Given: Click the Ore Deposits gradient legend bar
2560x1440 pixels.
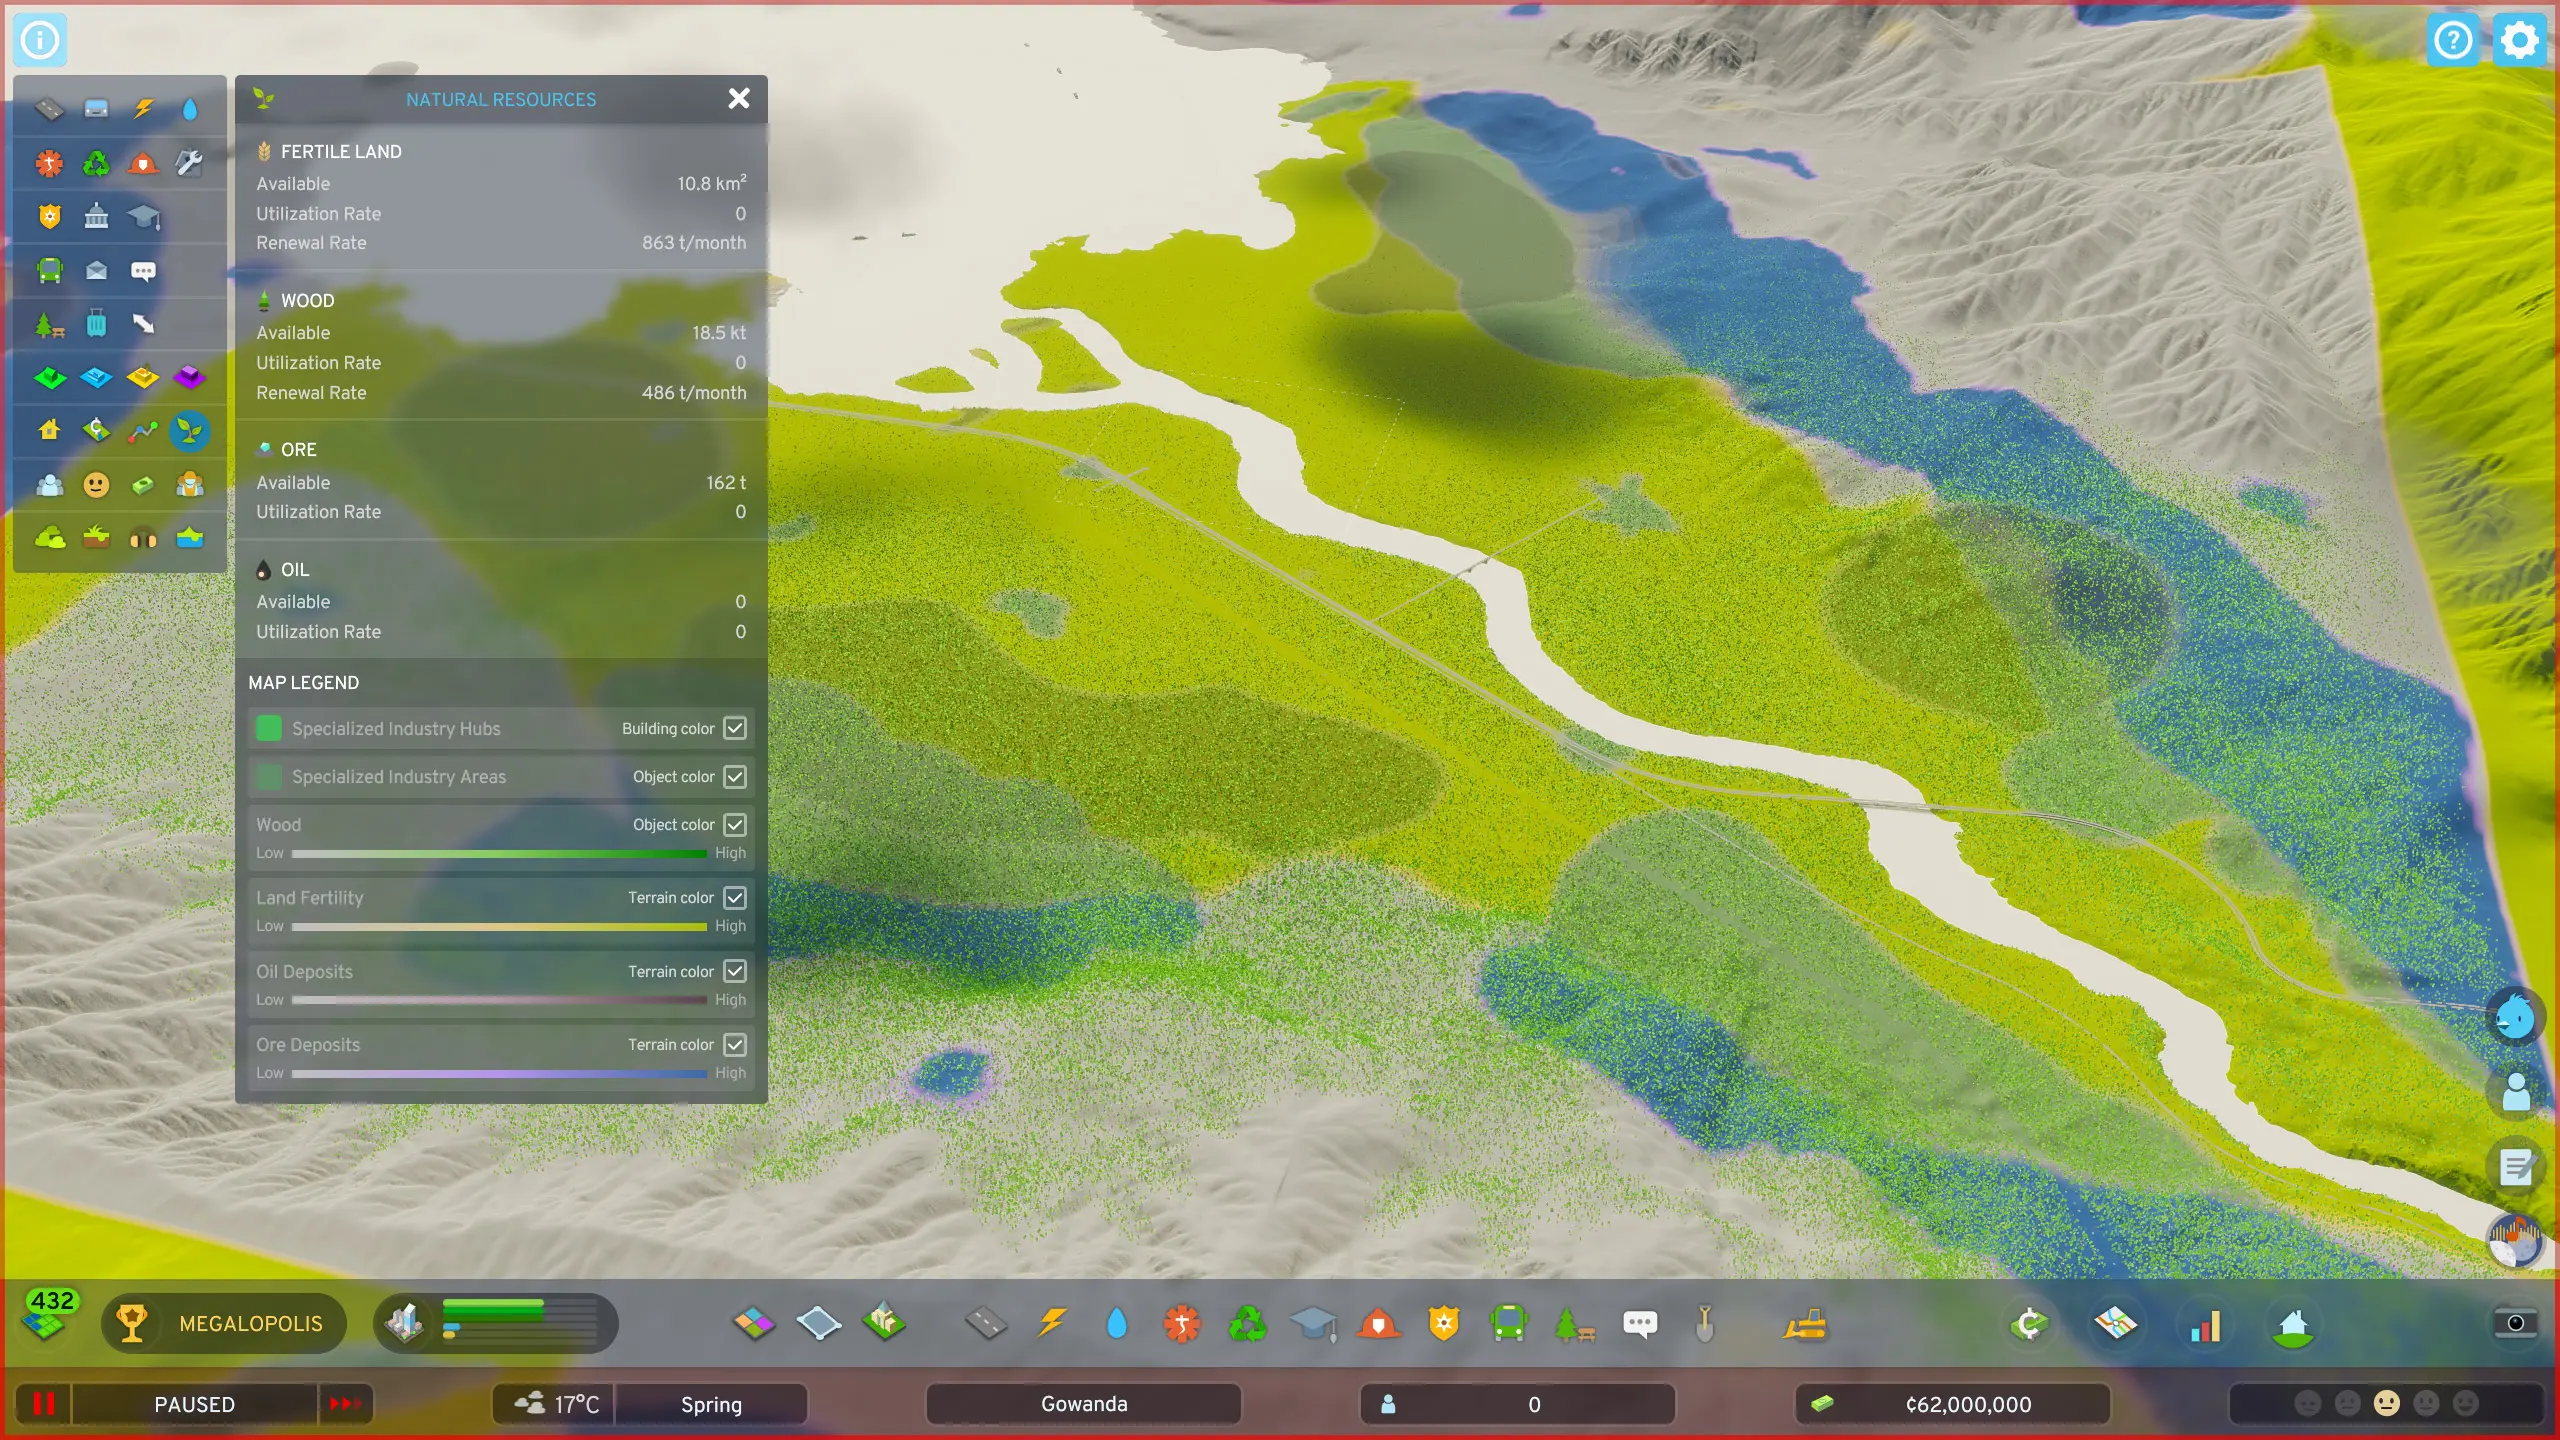Looking at the screenshot, I should (x=499, y=1073).
